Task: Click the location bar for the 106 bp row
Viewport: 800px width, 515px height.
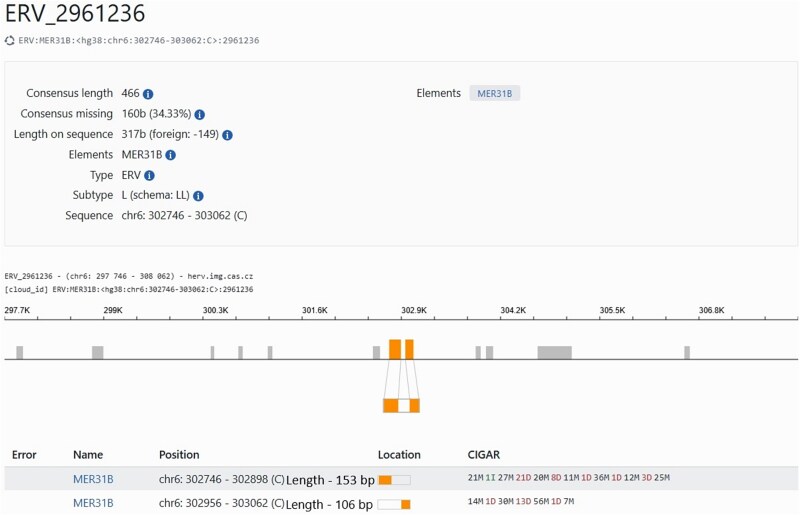Action: click(x=394, y=504)
